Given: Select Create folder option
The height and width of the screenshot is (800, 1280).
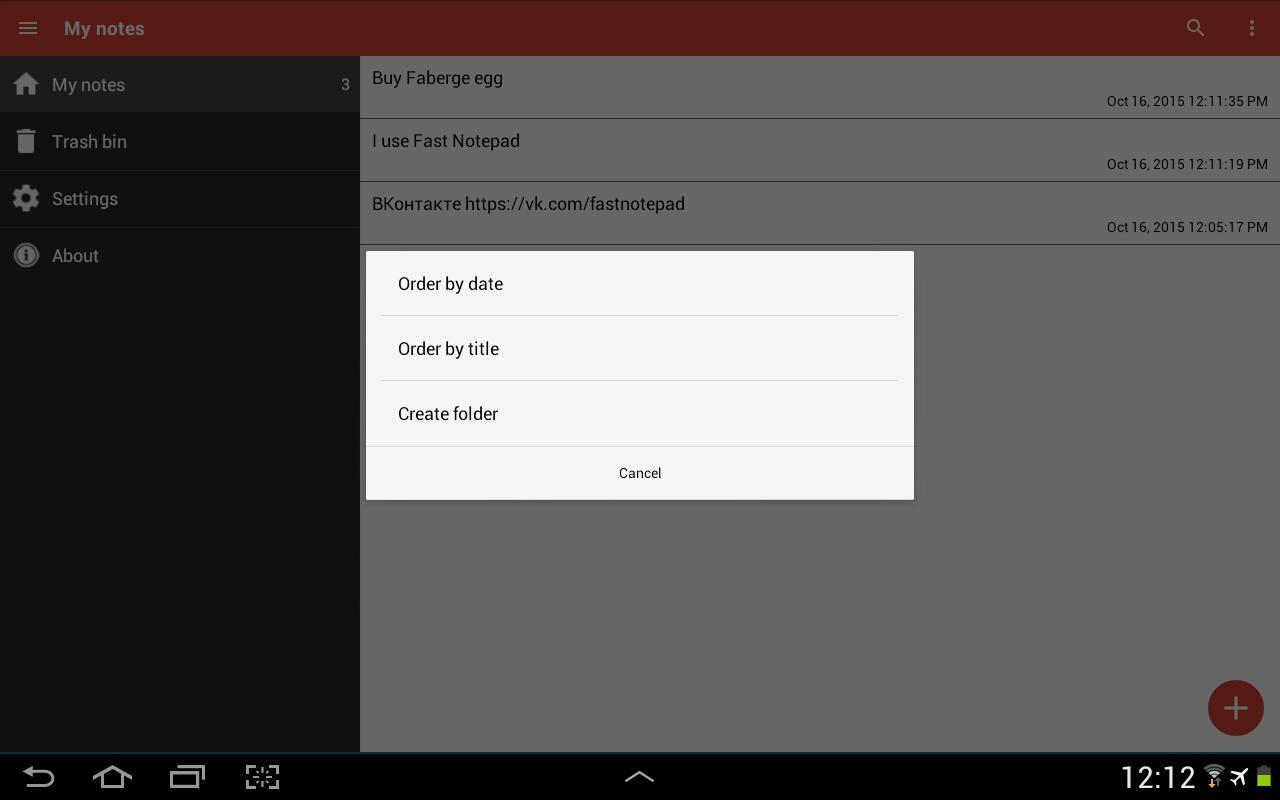Looking at the screenshot, I should pyautogui.click(x=640, y=414).
